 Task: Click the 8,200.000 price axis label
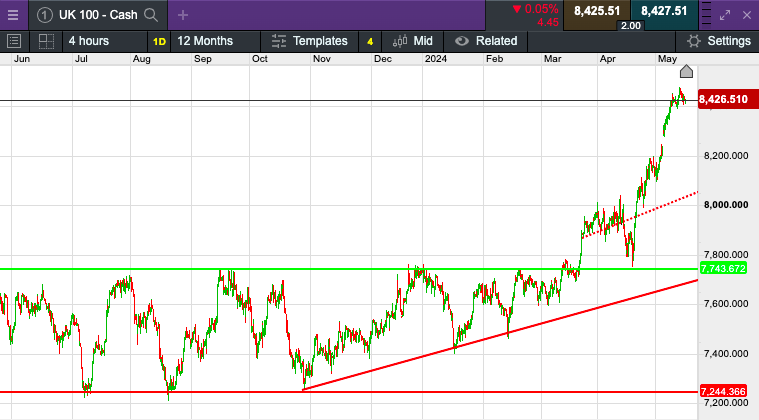click(726, 156)
